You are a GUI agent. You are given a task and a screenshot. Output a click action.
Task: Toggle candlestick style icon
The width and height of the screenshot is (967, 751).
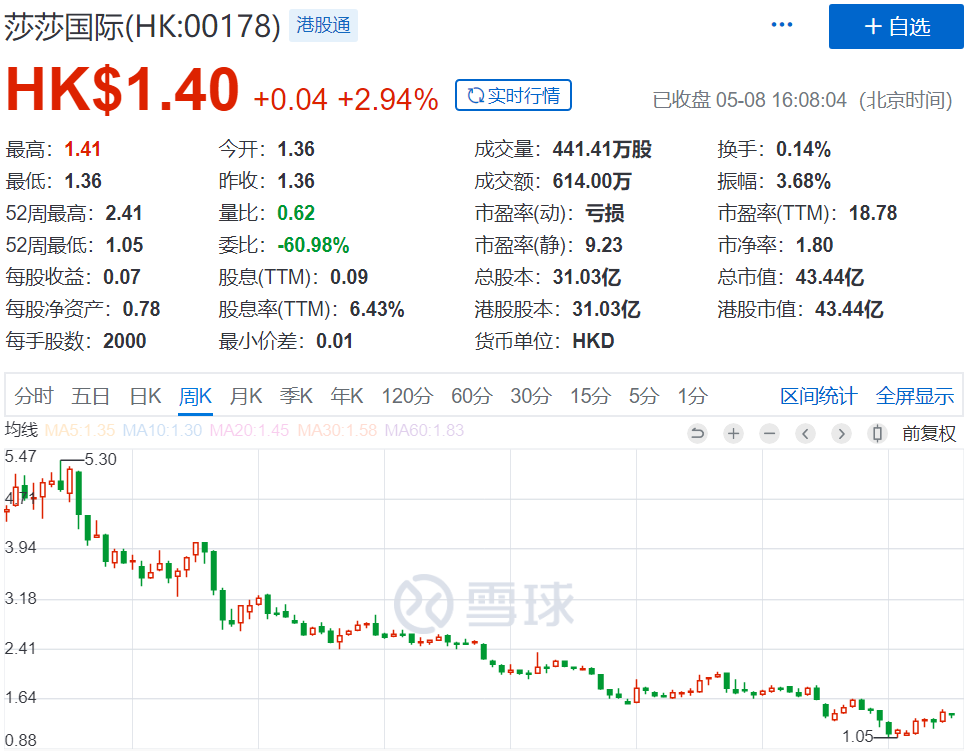tap(877, 433)
